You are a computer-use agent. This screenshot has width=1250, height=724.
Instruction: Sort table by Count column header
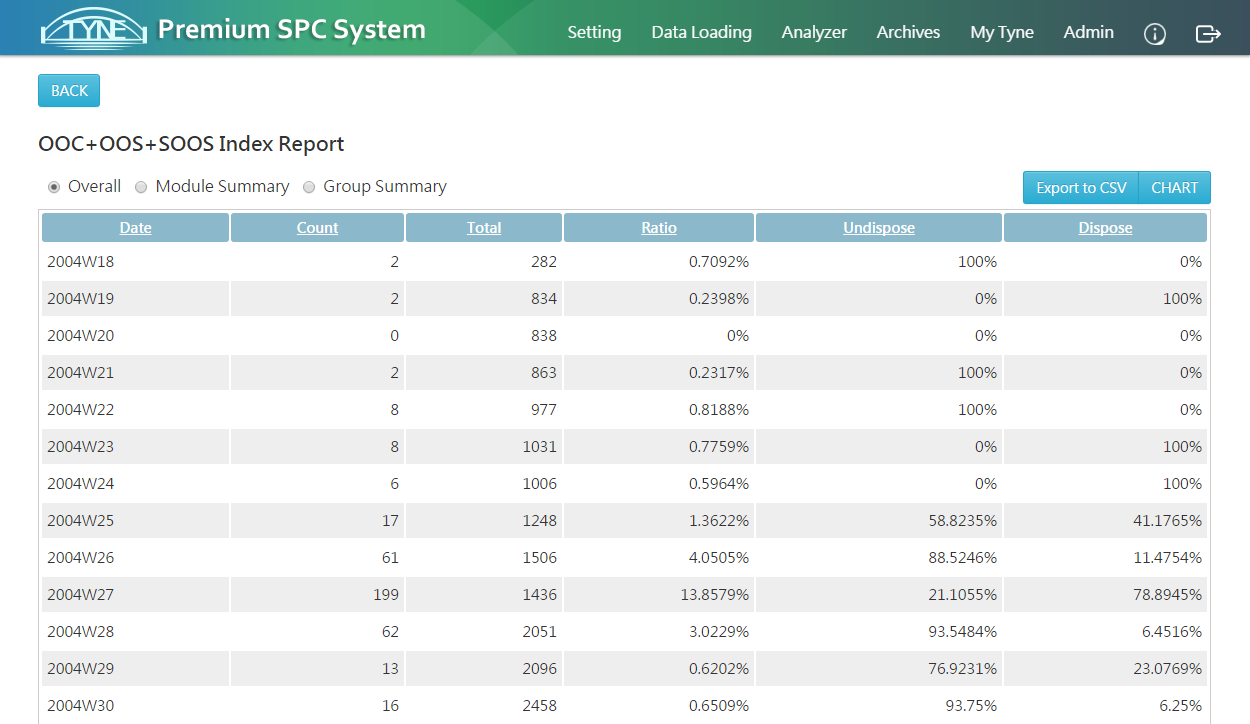[317, 228]
